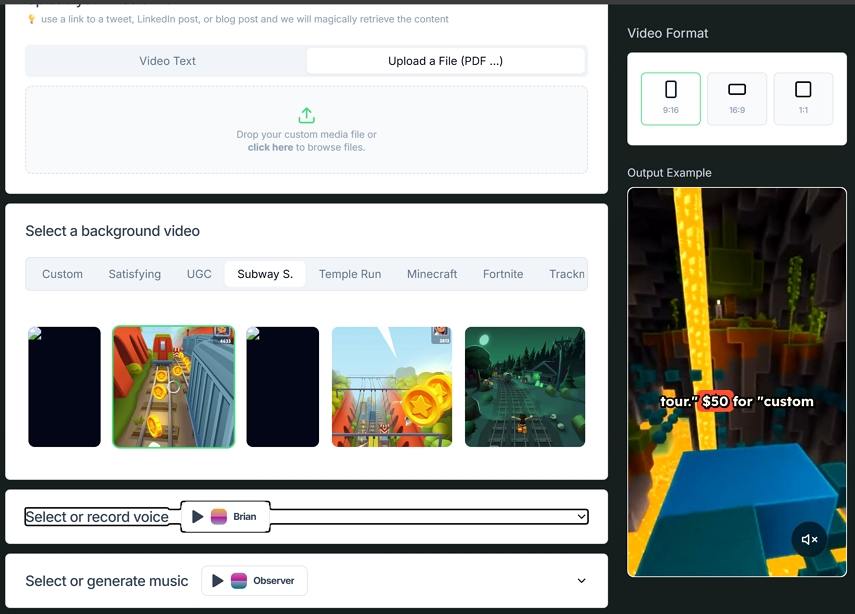
Task: Keep Upload a File (PDF) mode selected
Action: (444, 61)
